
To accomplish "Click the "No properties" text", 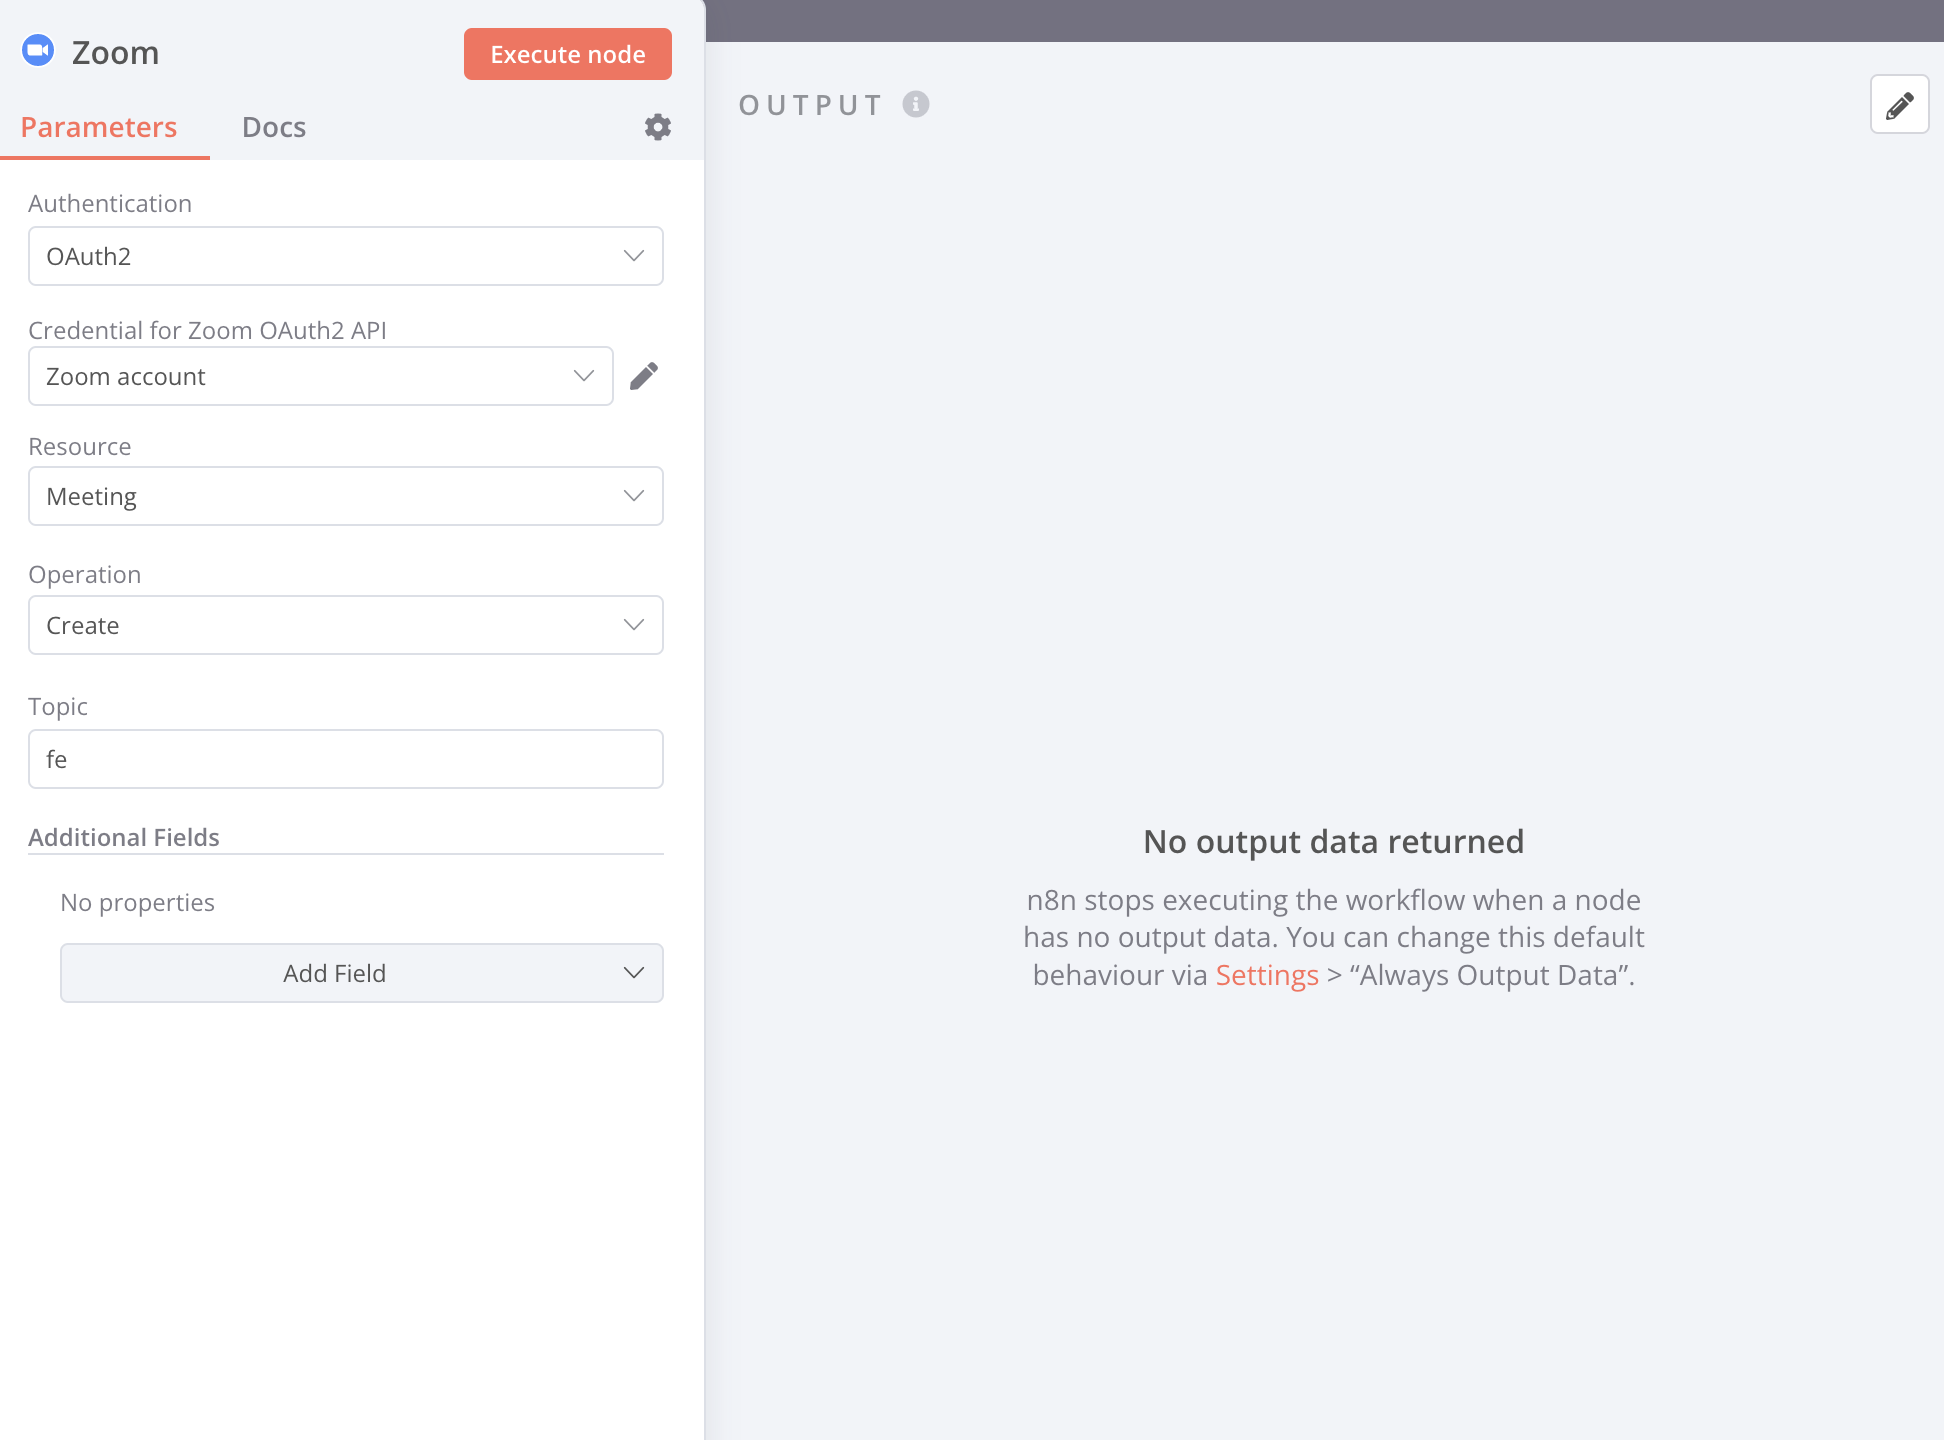I will (137, 902).
